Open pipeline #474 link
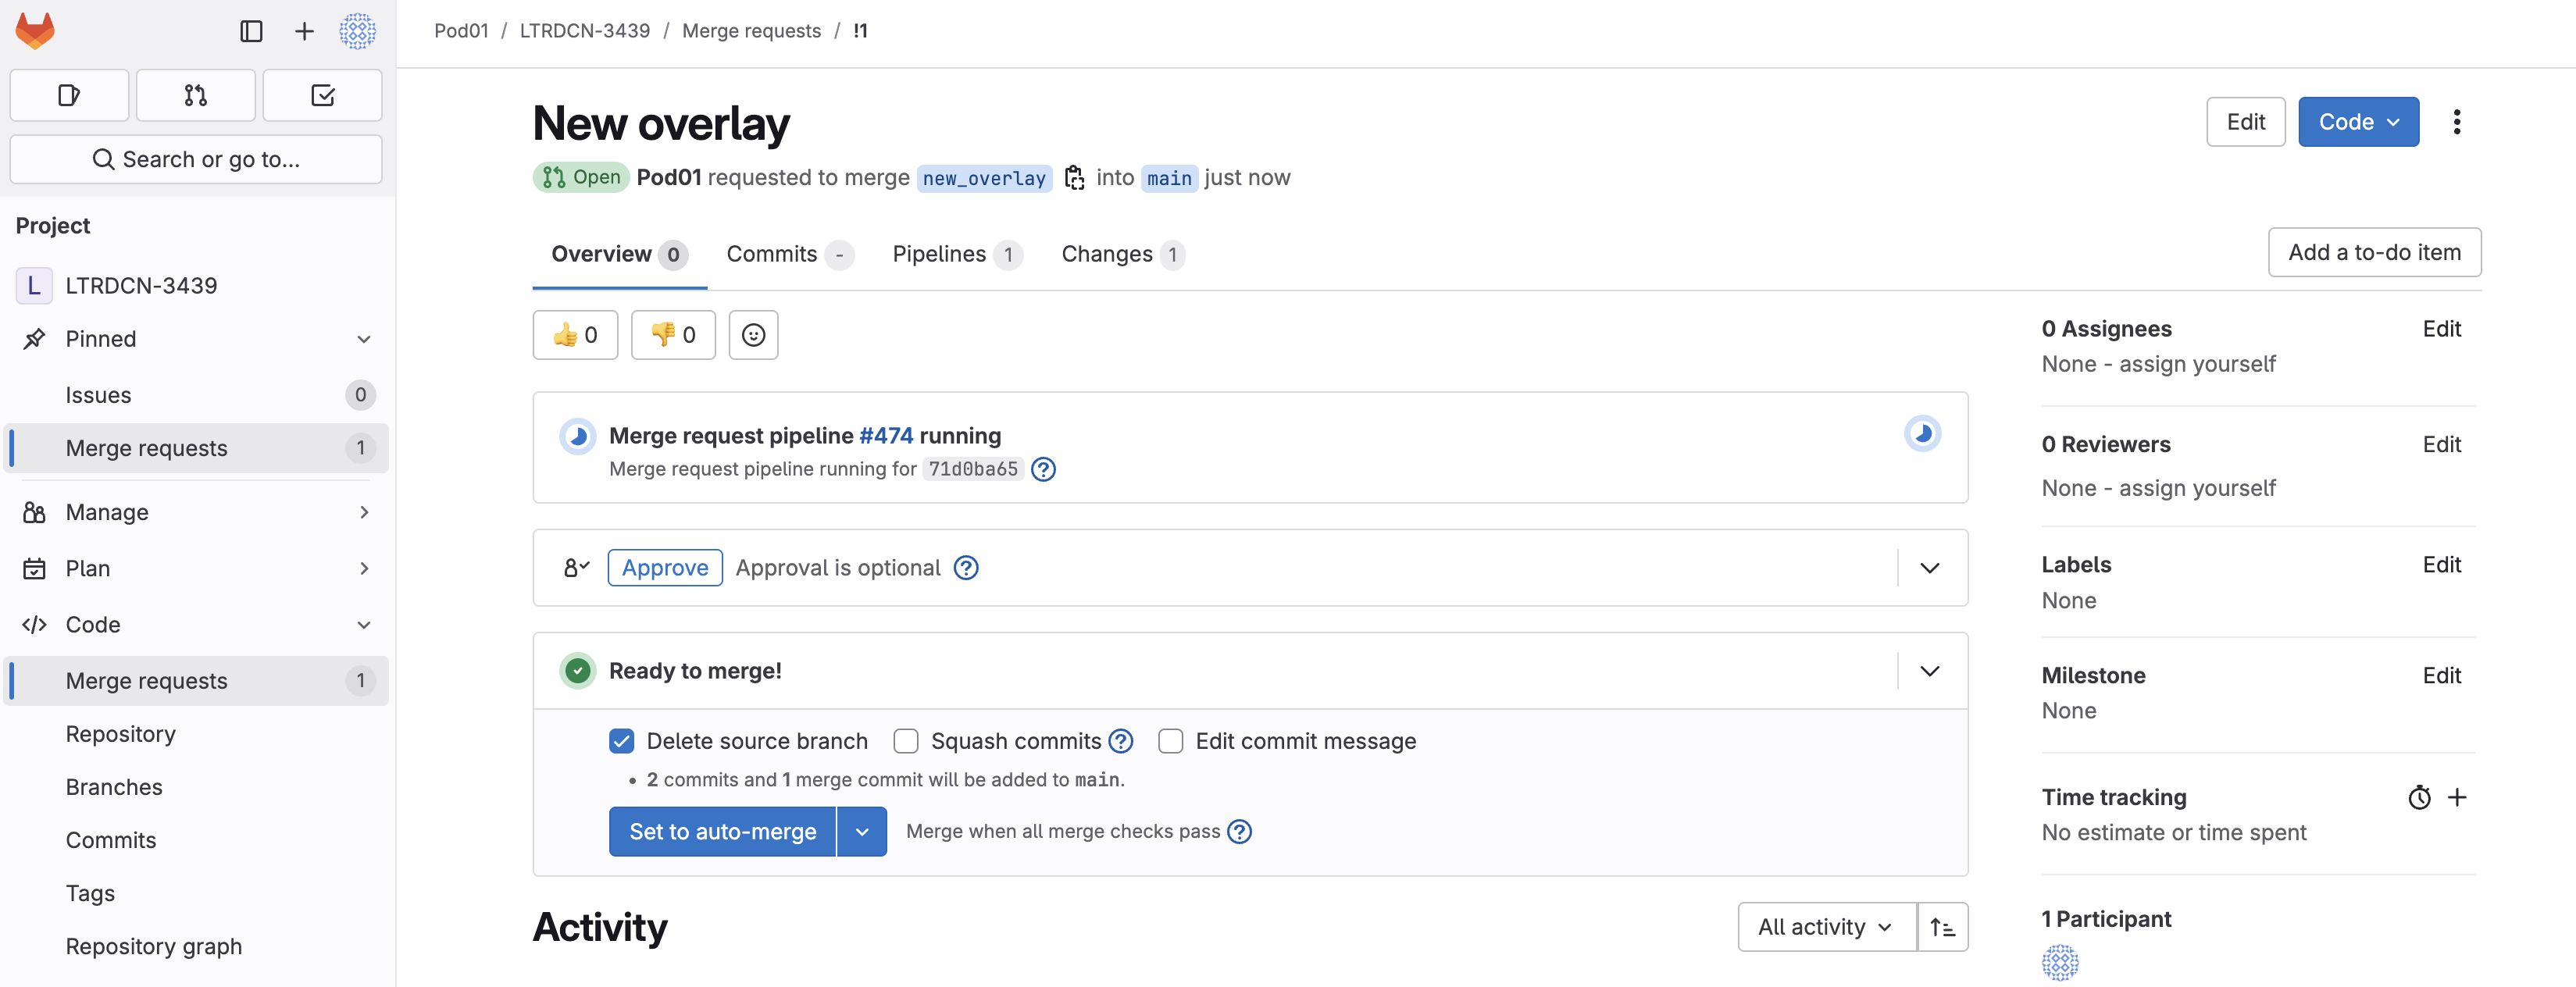The image size is (2576, 987). [885, 436]
